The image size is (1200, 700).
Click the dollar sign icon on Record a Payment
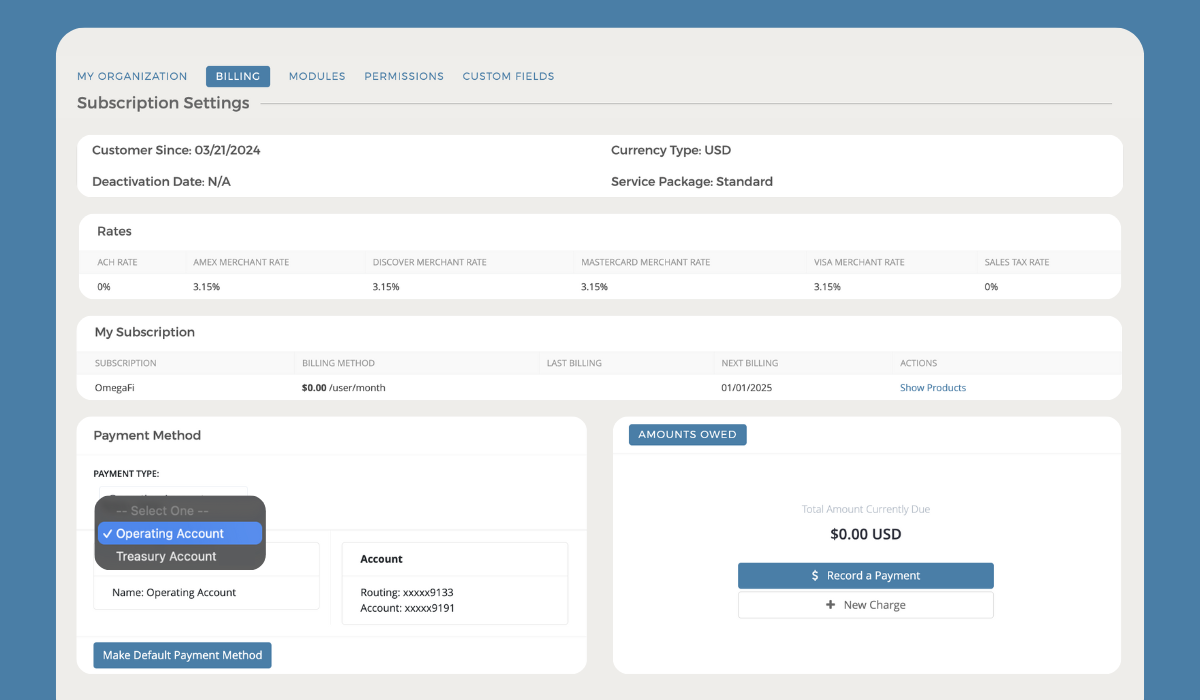[815, 576]
